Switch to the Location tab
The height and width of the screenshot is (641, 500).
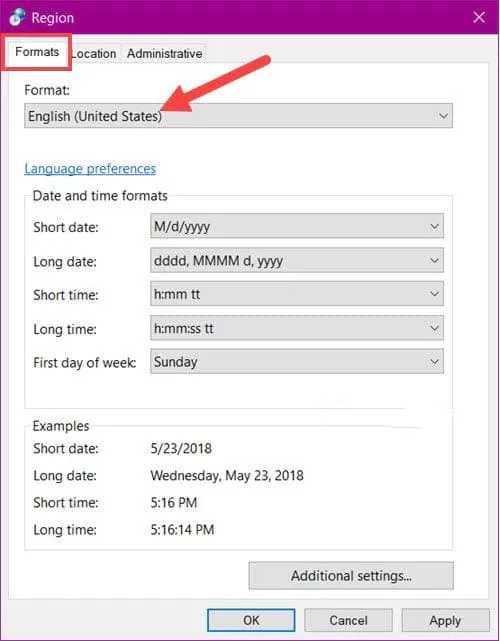point(94,54)
